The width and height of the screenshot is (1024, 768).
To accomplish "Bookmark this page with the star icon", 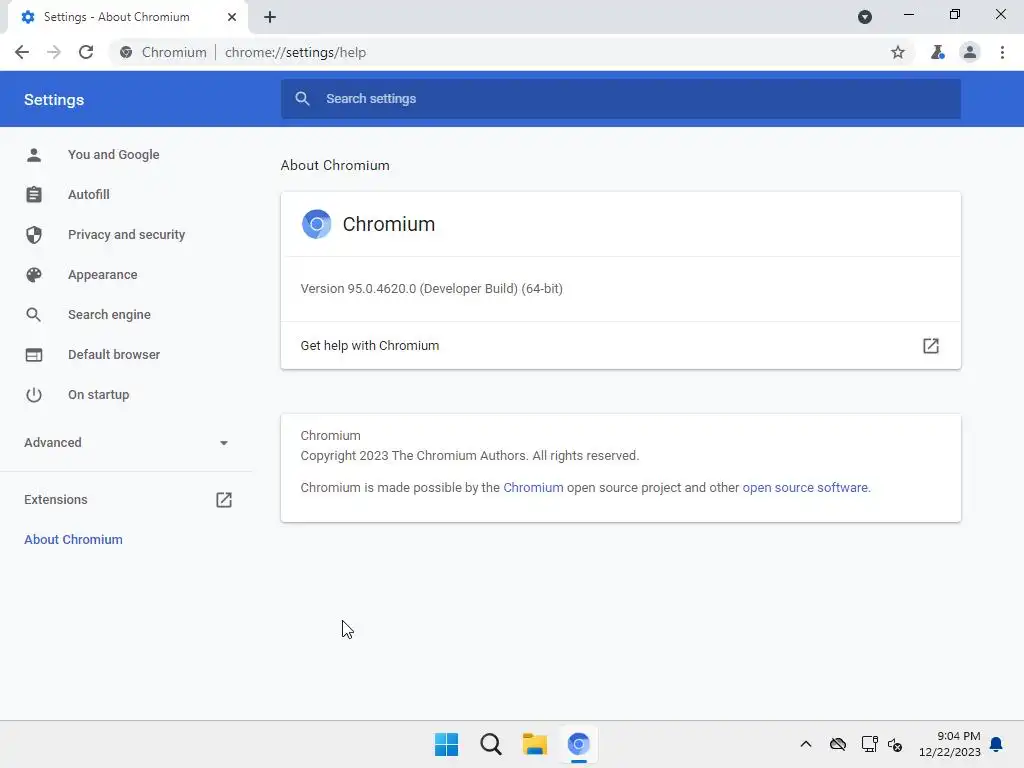I will point(898,52).
